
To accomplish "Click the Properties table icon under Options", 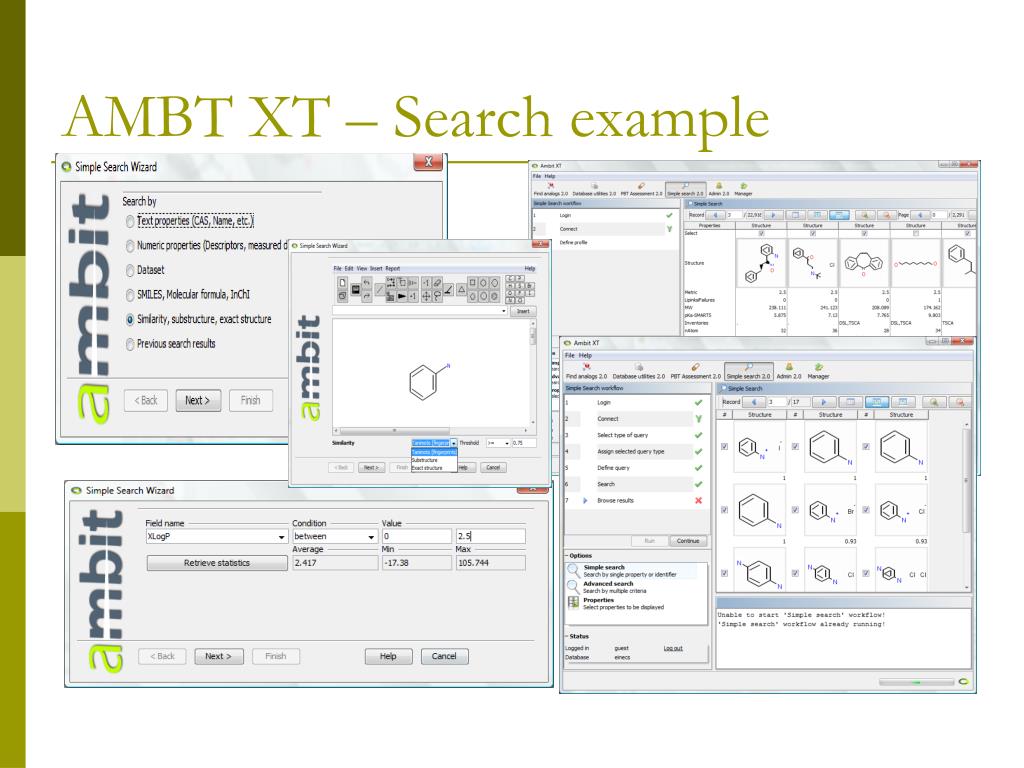I will 573,602.
